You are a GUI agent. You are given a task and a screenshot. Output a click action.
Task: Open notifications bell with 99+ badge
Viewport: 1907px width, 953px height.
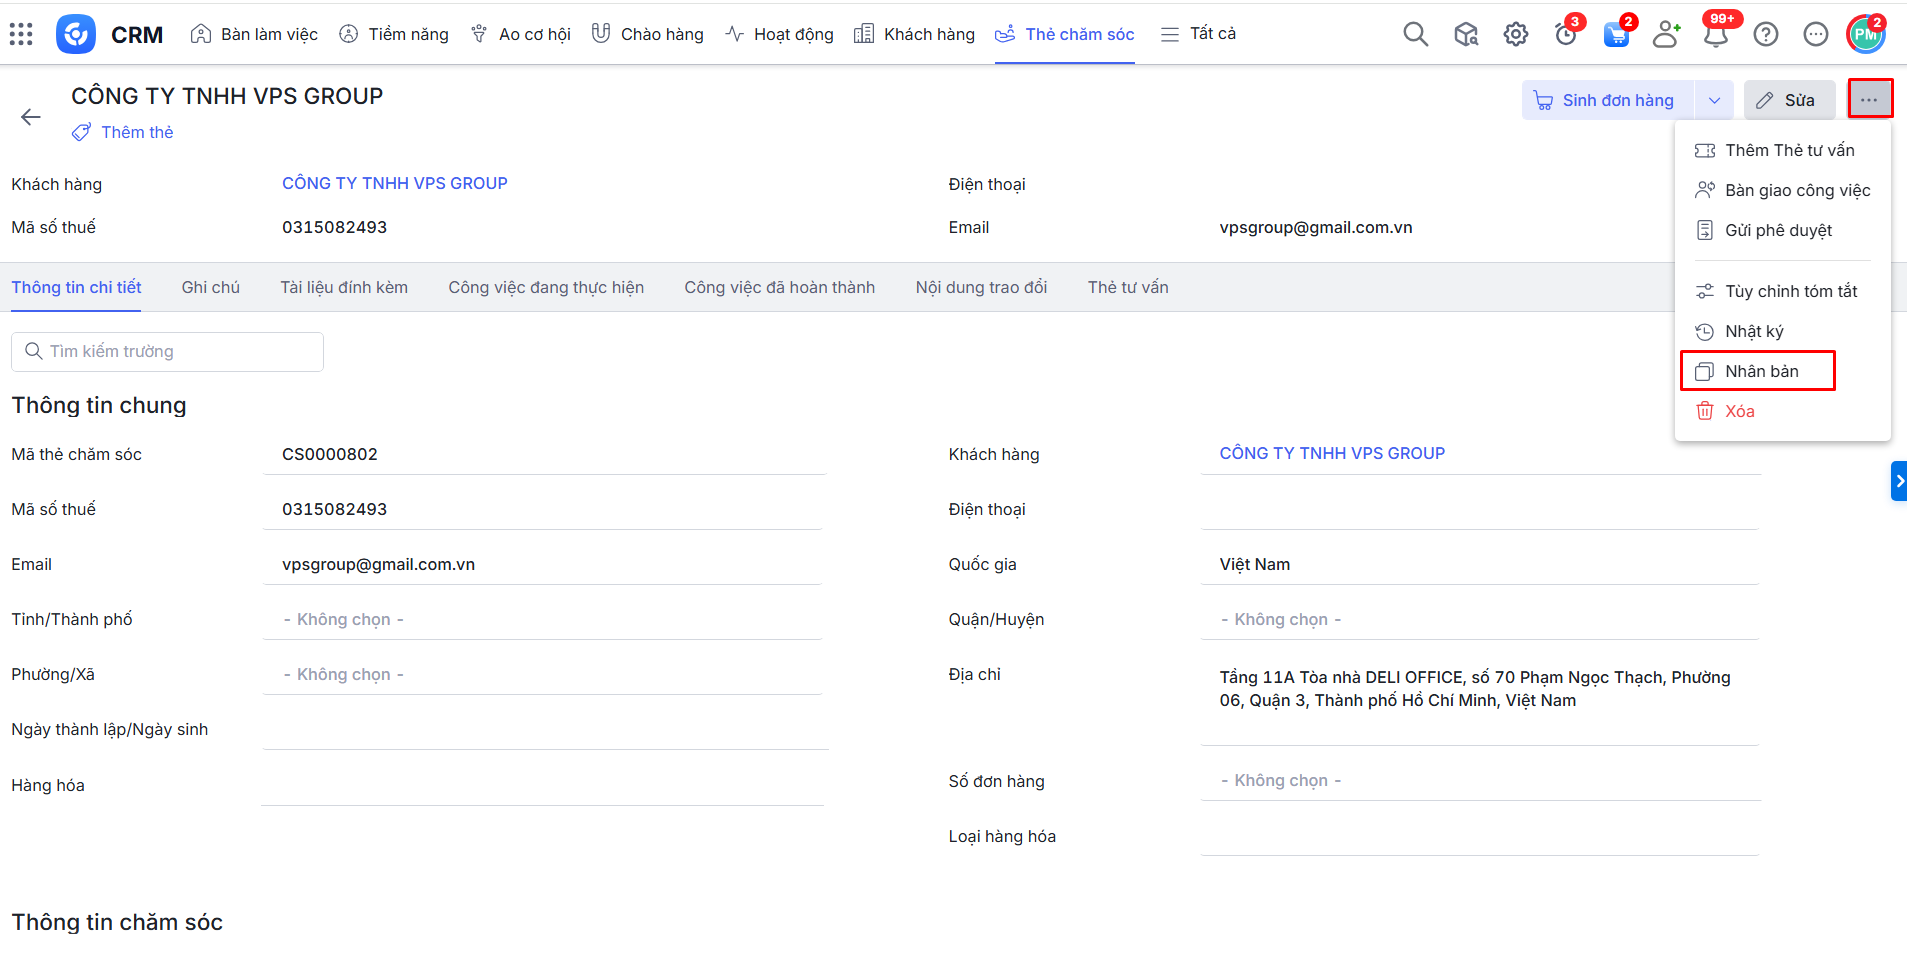coord(1715,34)
